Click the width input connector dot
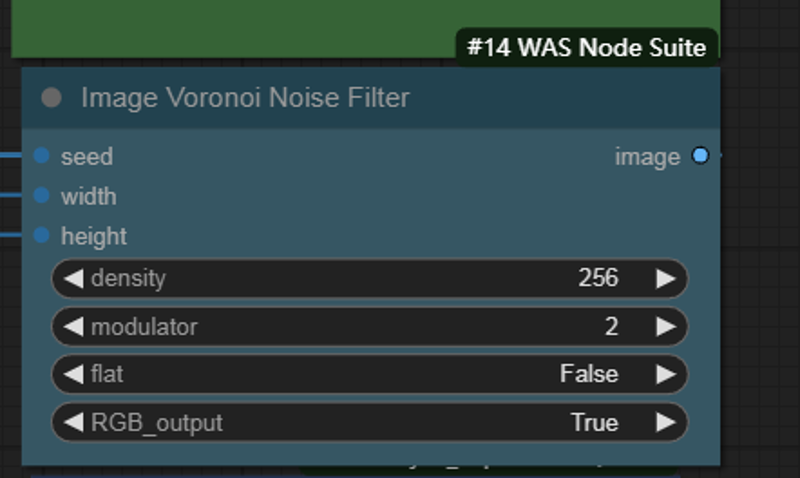This screenshot has height=478, width=800. (x=41, y=195)
